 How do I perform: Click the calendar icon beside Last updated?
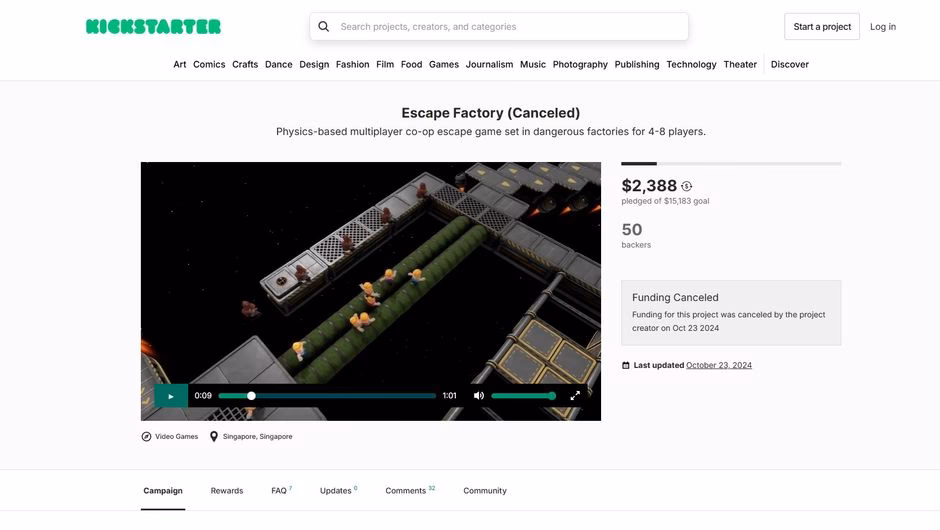pyautogui.click(x=626, y=365)
